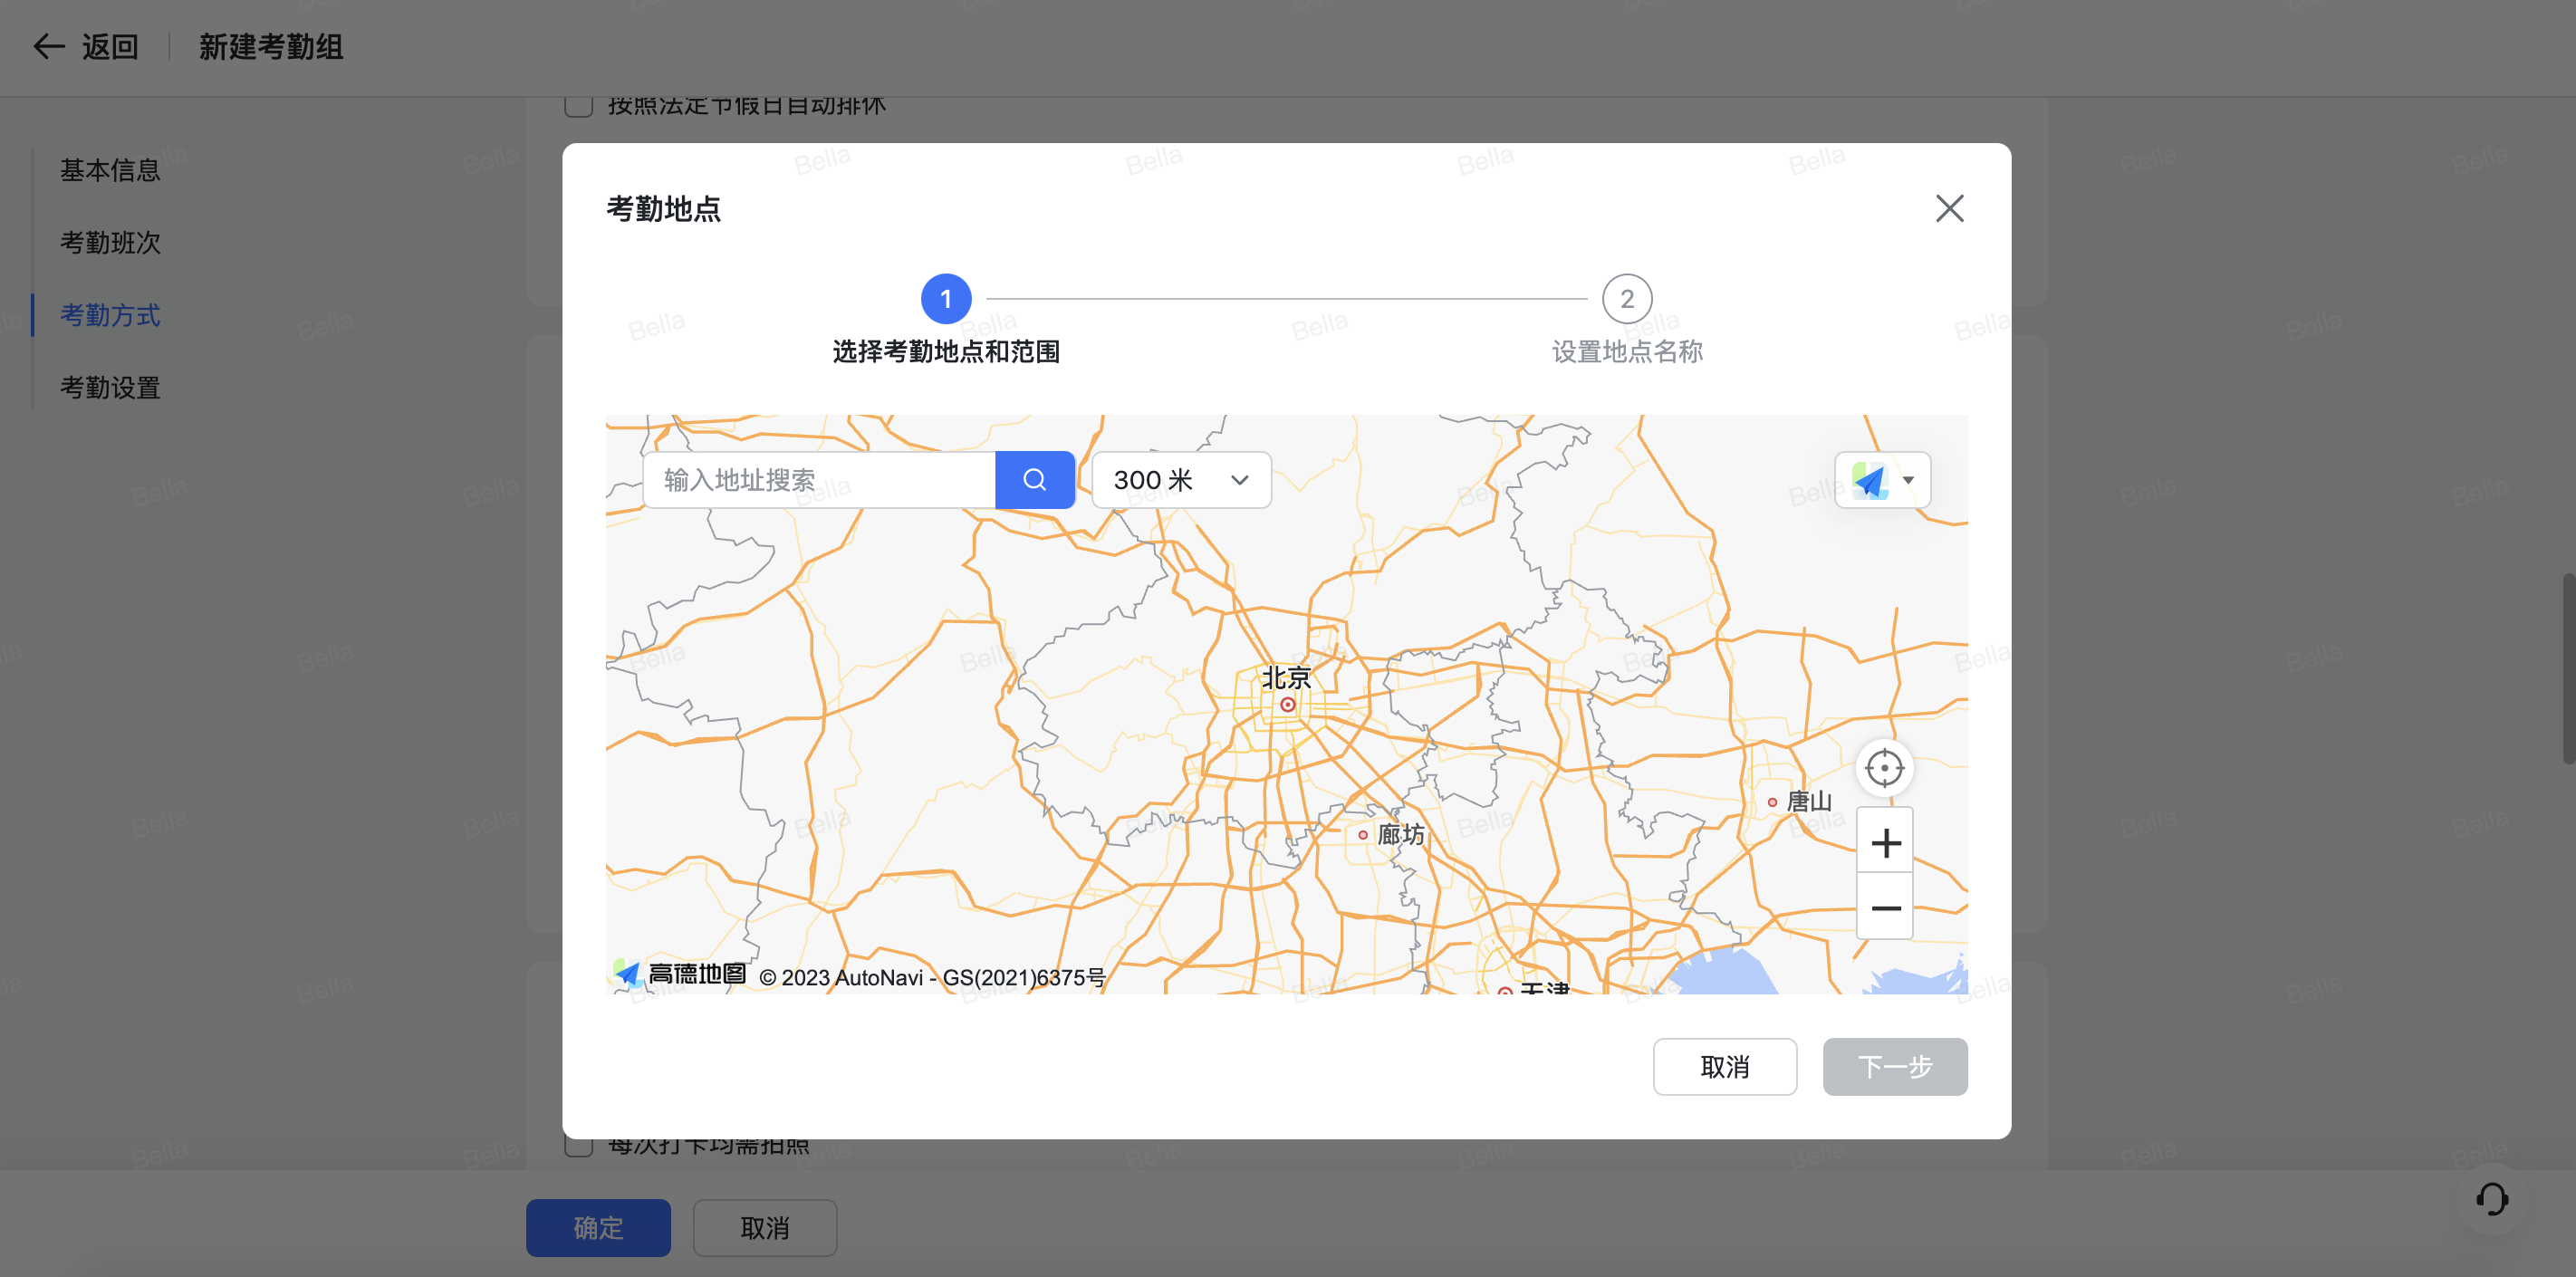Open 考勤方式 in the sidebar
The width and height of the screenshot is (2576, 1277).
click(x=110, y=315)
